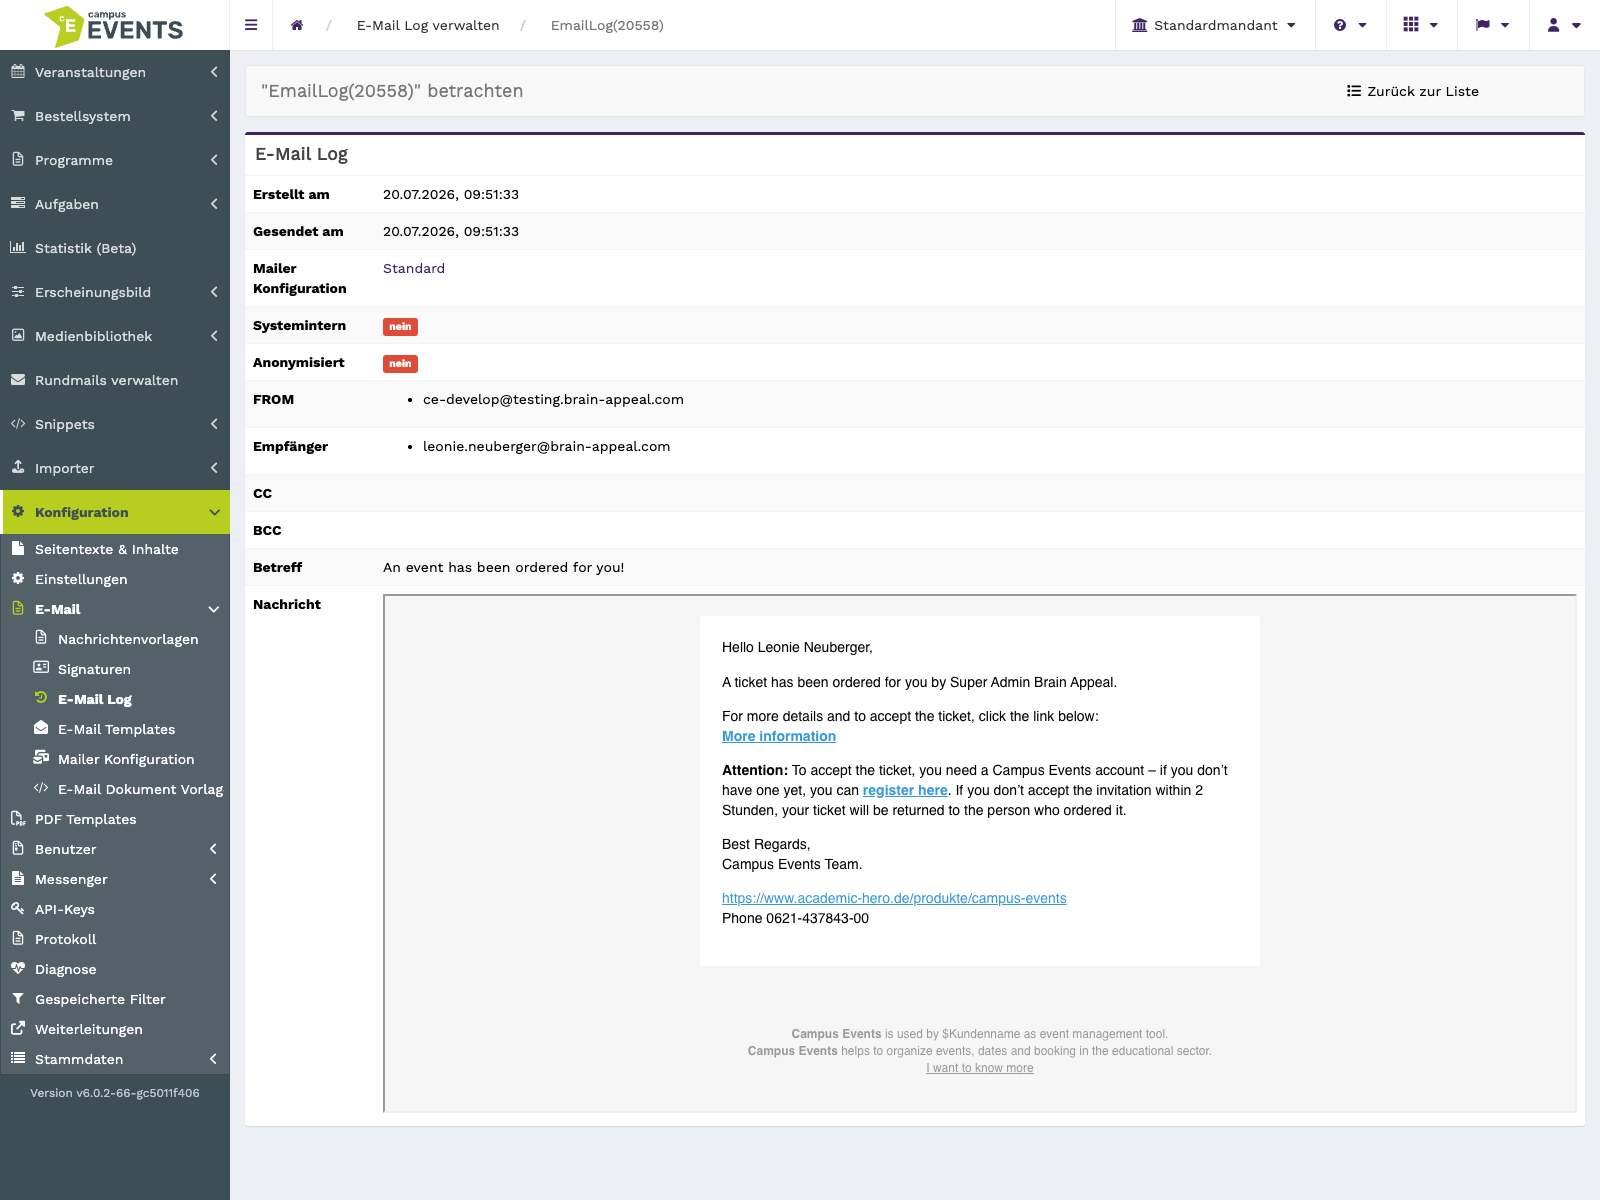Click the Statistik (Beta) chart icon
The image size is (1600, 1200).
(x=18, y=248)
